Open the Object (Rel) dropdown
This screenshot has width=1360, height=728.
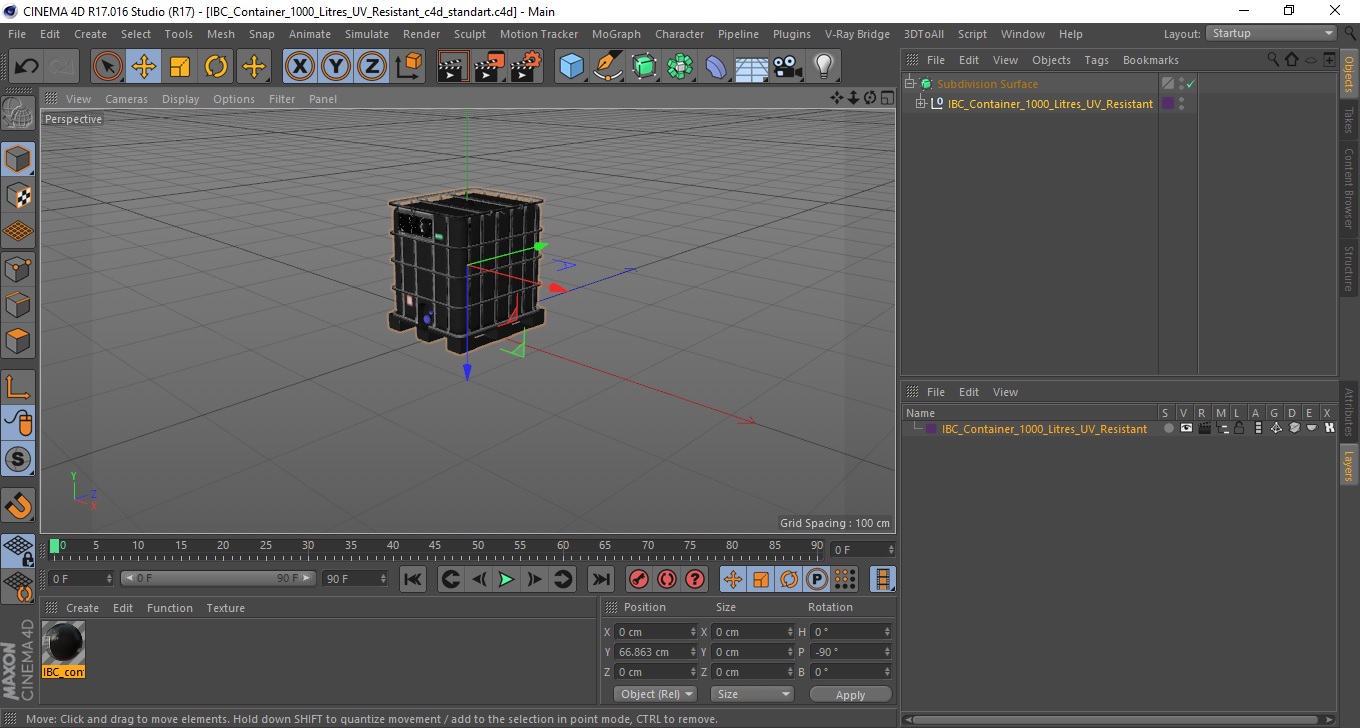pos(655,694)
